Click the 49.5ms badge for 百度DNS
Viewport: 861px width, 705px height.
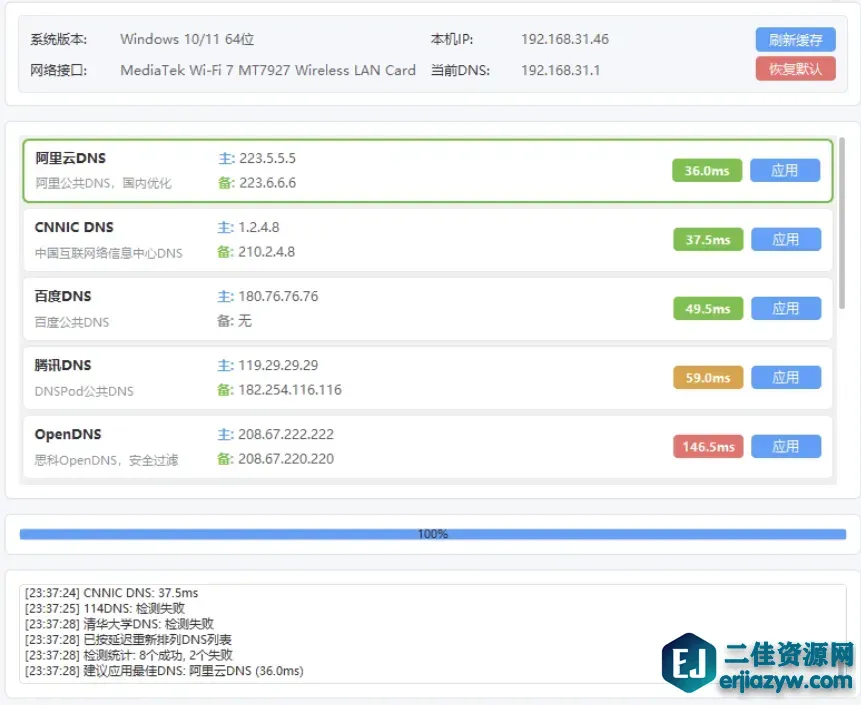tap(707, 308)
